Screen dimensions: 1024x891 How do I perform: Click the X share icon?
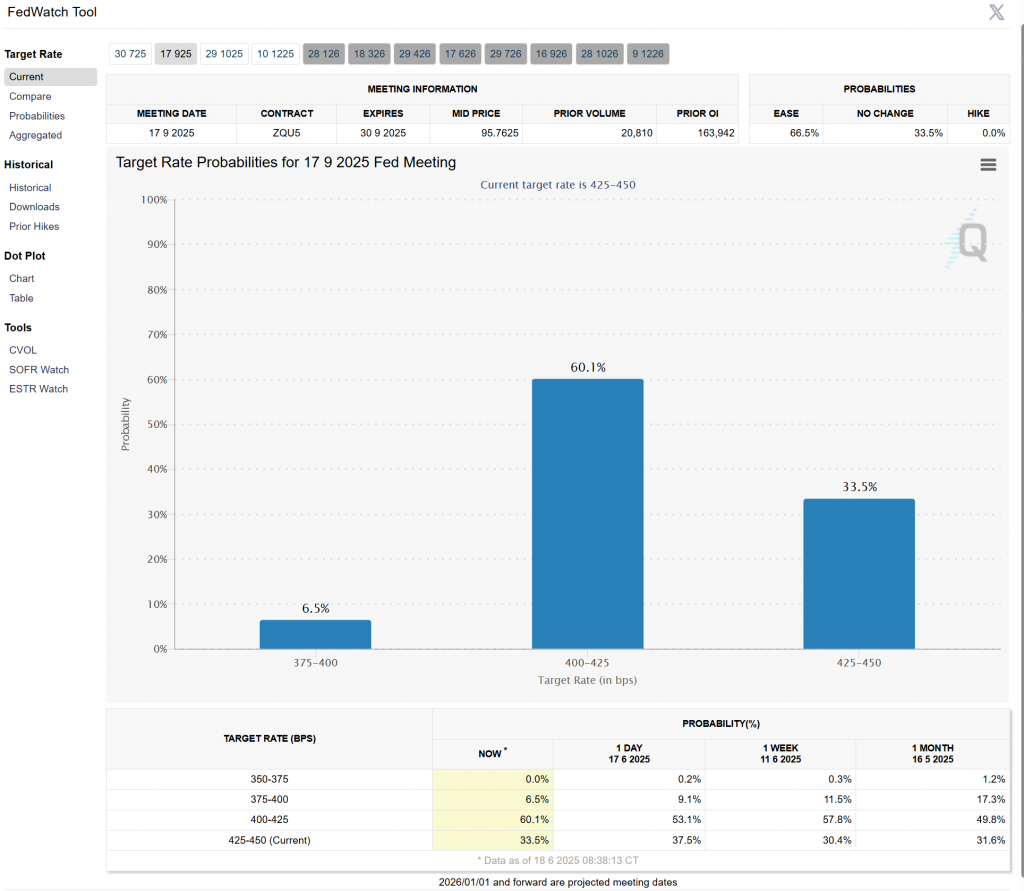pyautogui.click(x=997, y=12)
